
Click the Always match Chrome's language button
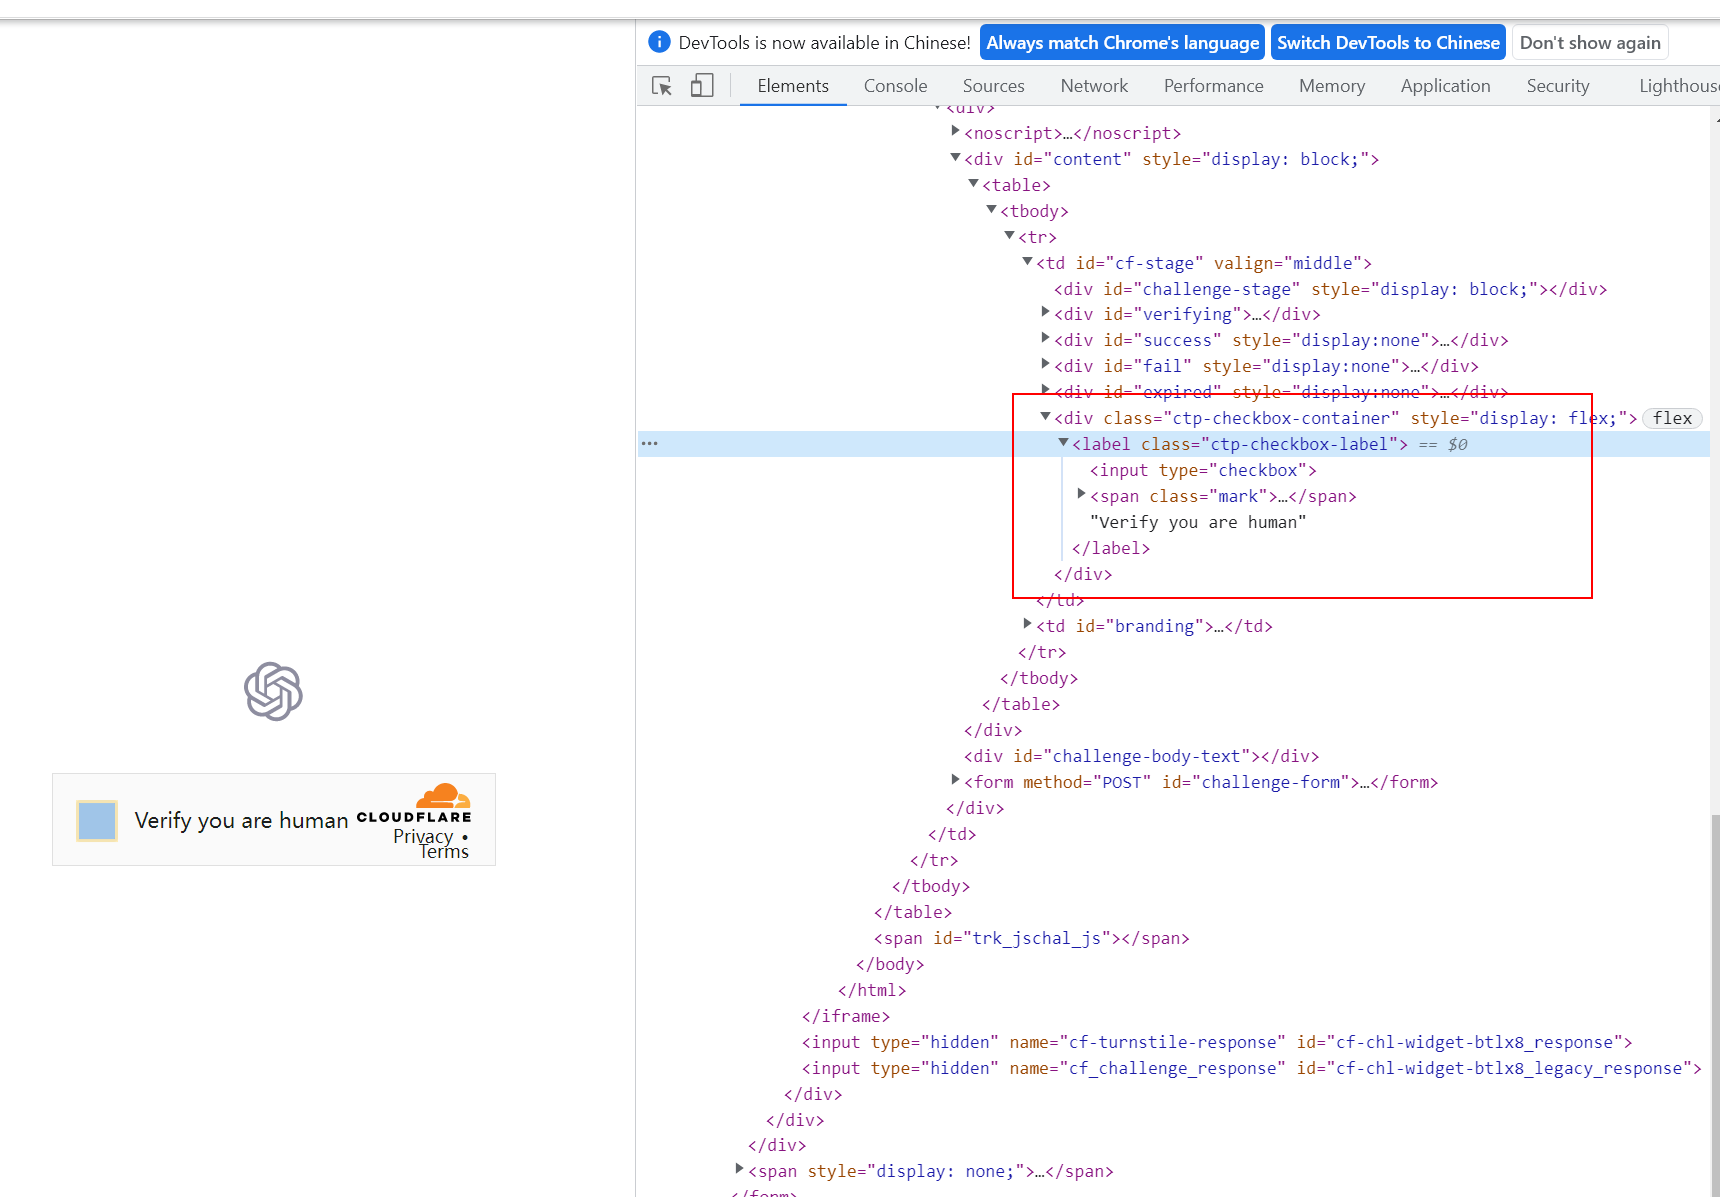point(1122,42)
